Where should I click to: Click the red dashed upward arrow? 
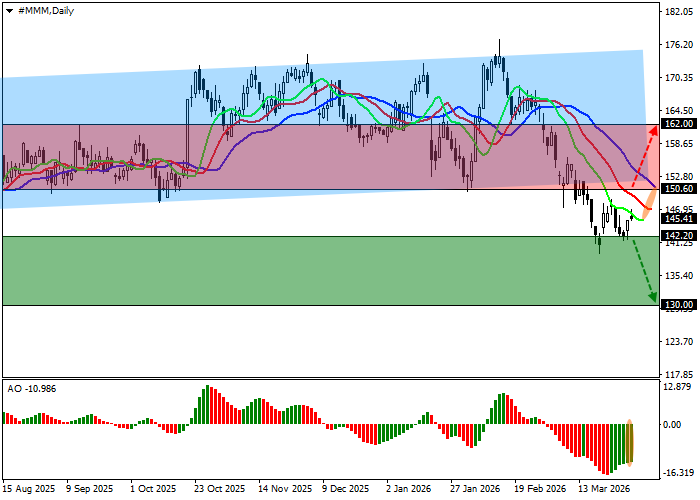pos(642,154)
